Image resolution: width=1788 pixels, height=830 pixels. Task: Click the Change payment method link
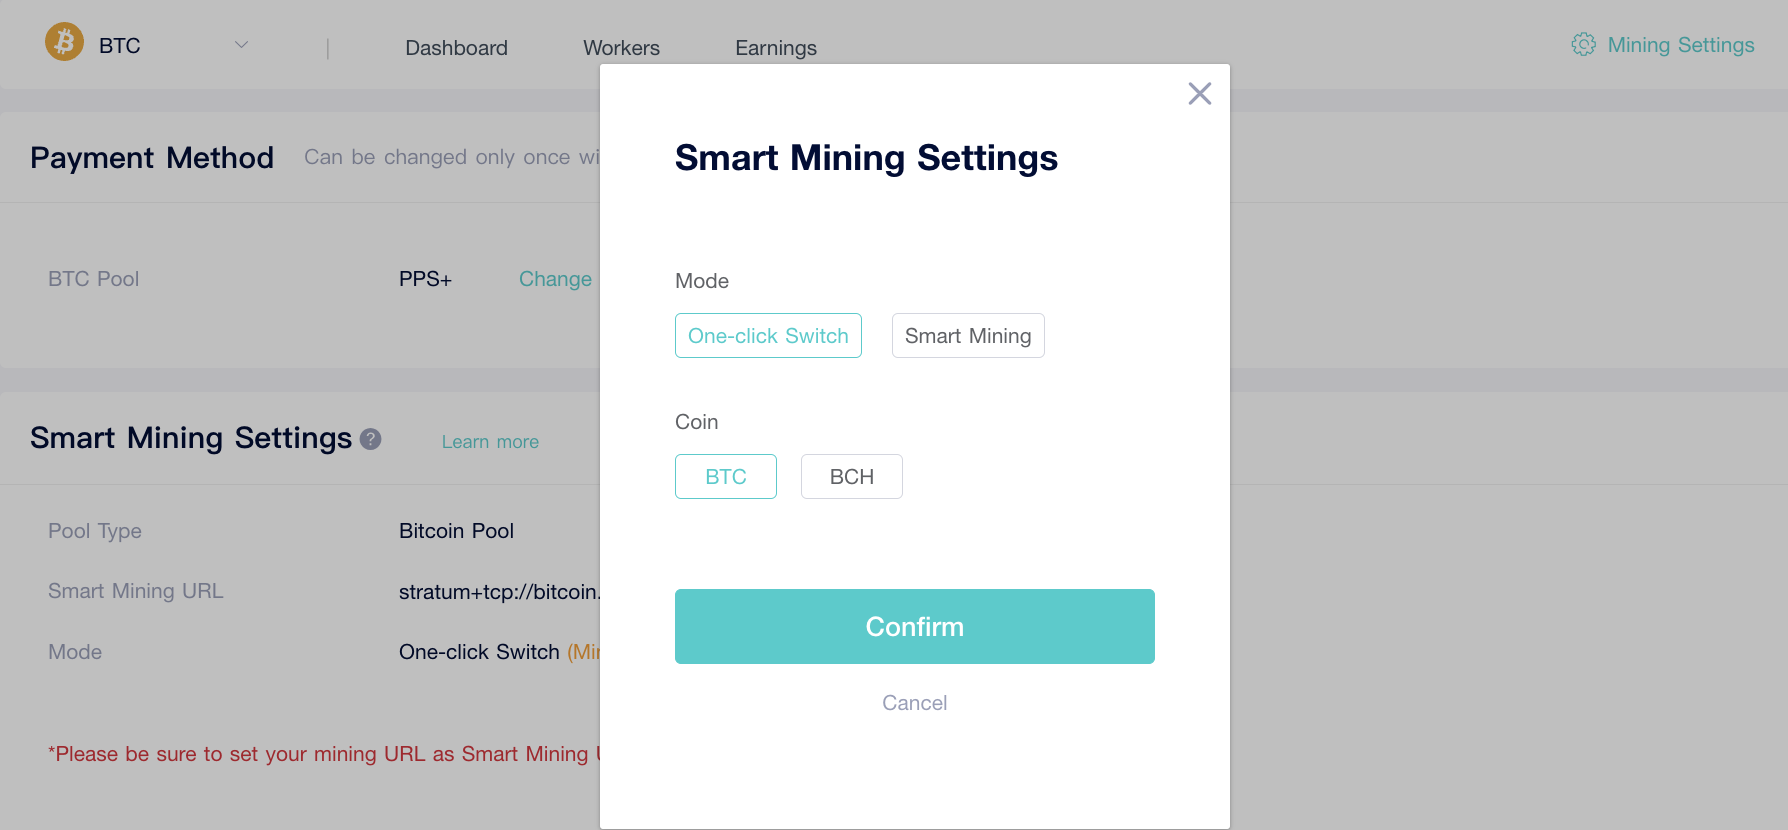tap(555, 279)
